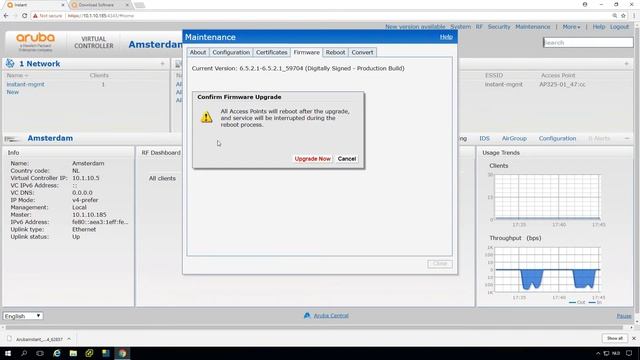Image resolution: width=640 pixels, height=360 pixels.
Task: Click the browser back arrow
Action: [6, 16]
